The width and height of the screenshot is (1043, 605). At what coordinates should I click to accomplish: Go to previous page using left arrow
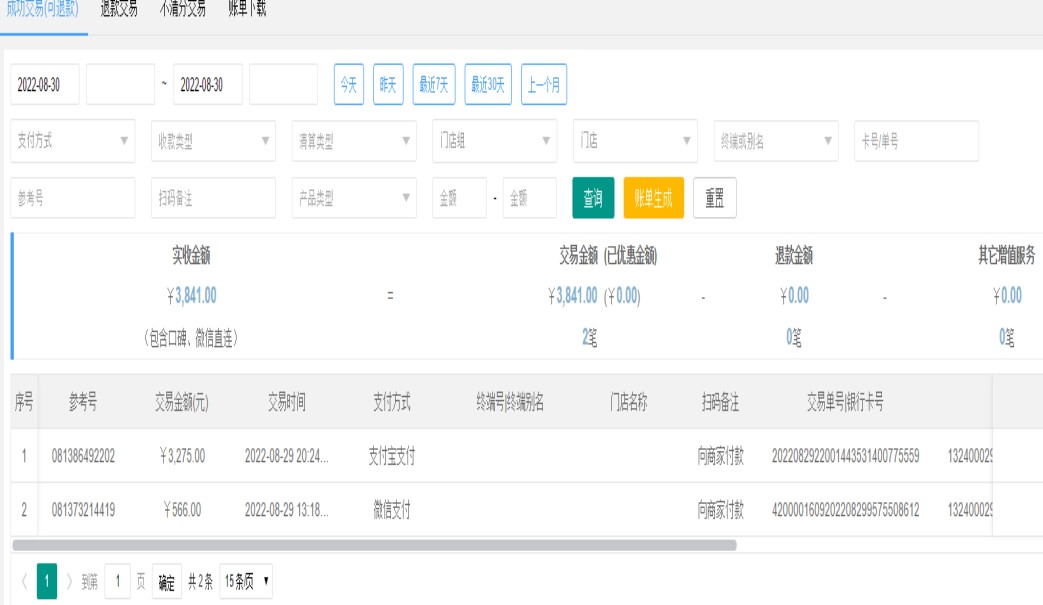[24, 582]
